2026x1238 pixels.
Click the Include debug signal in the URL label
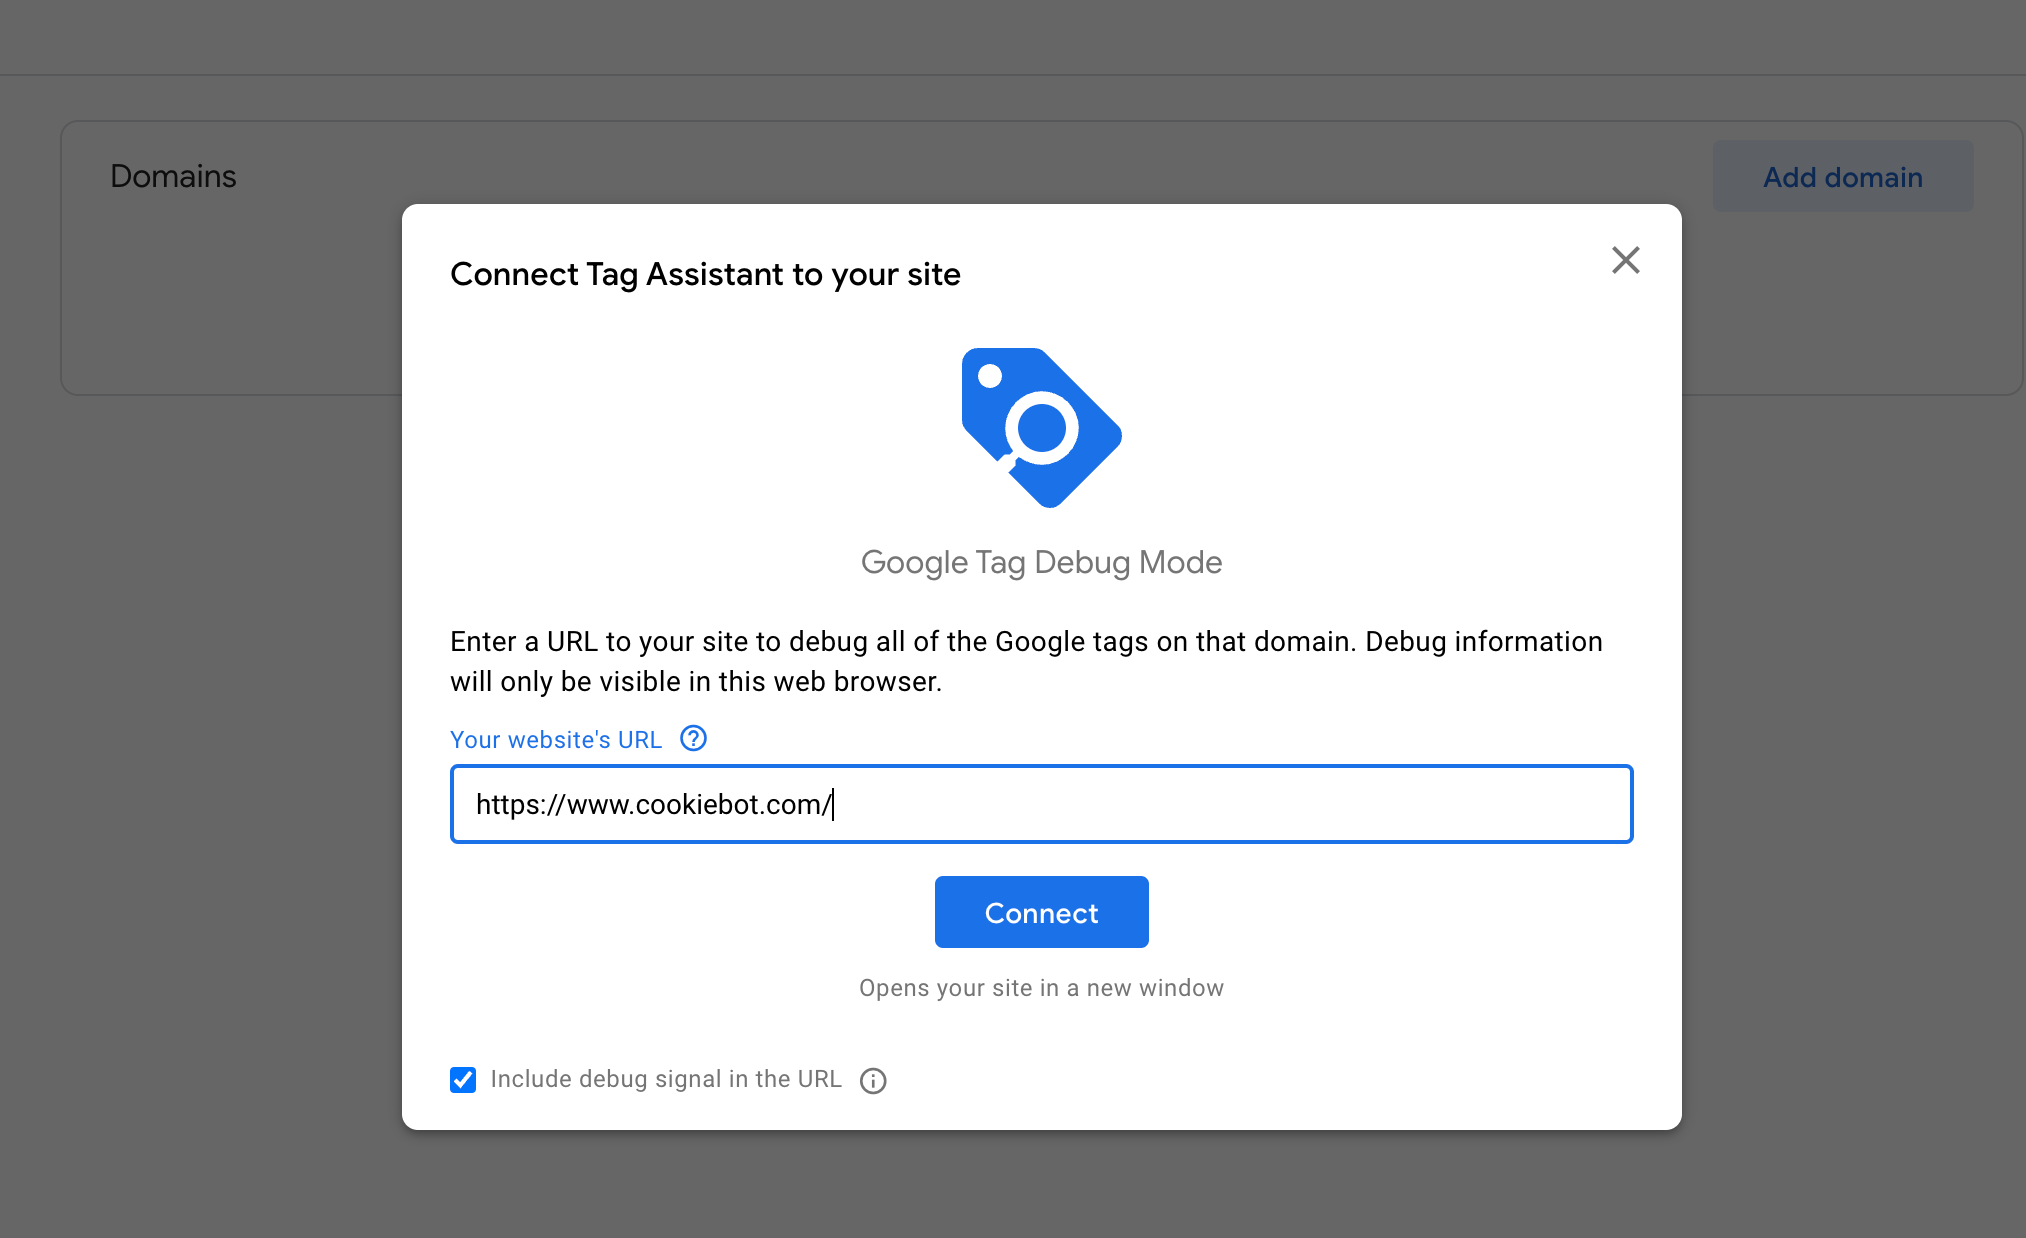(x=666, y=1079)
